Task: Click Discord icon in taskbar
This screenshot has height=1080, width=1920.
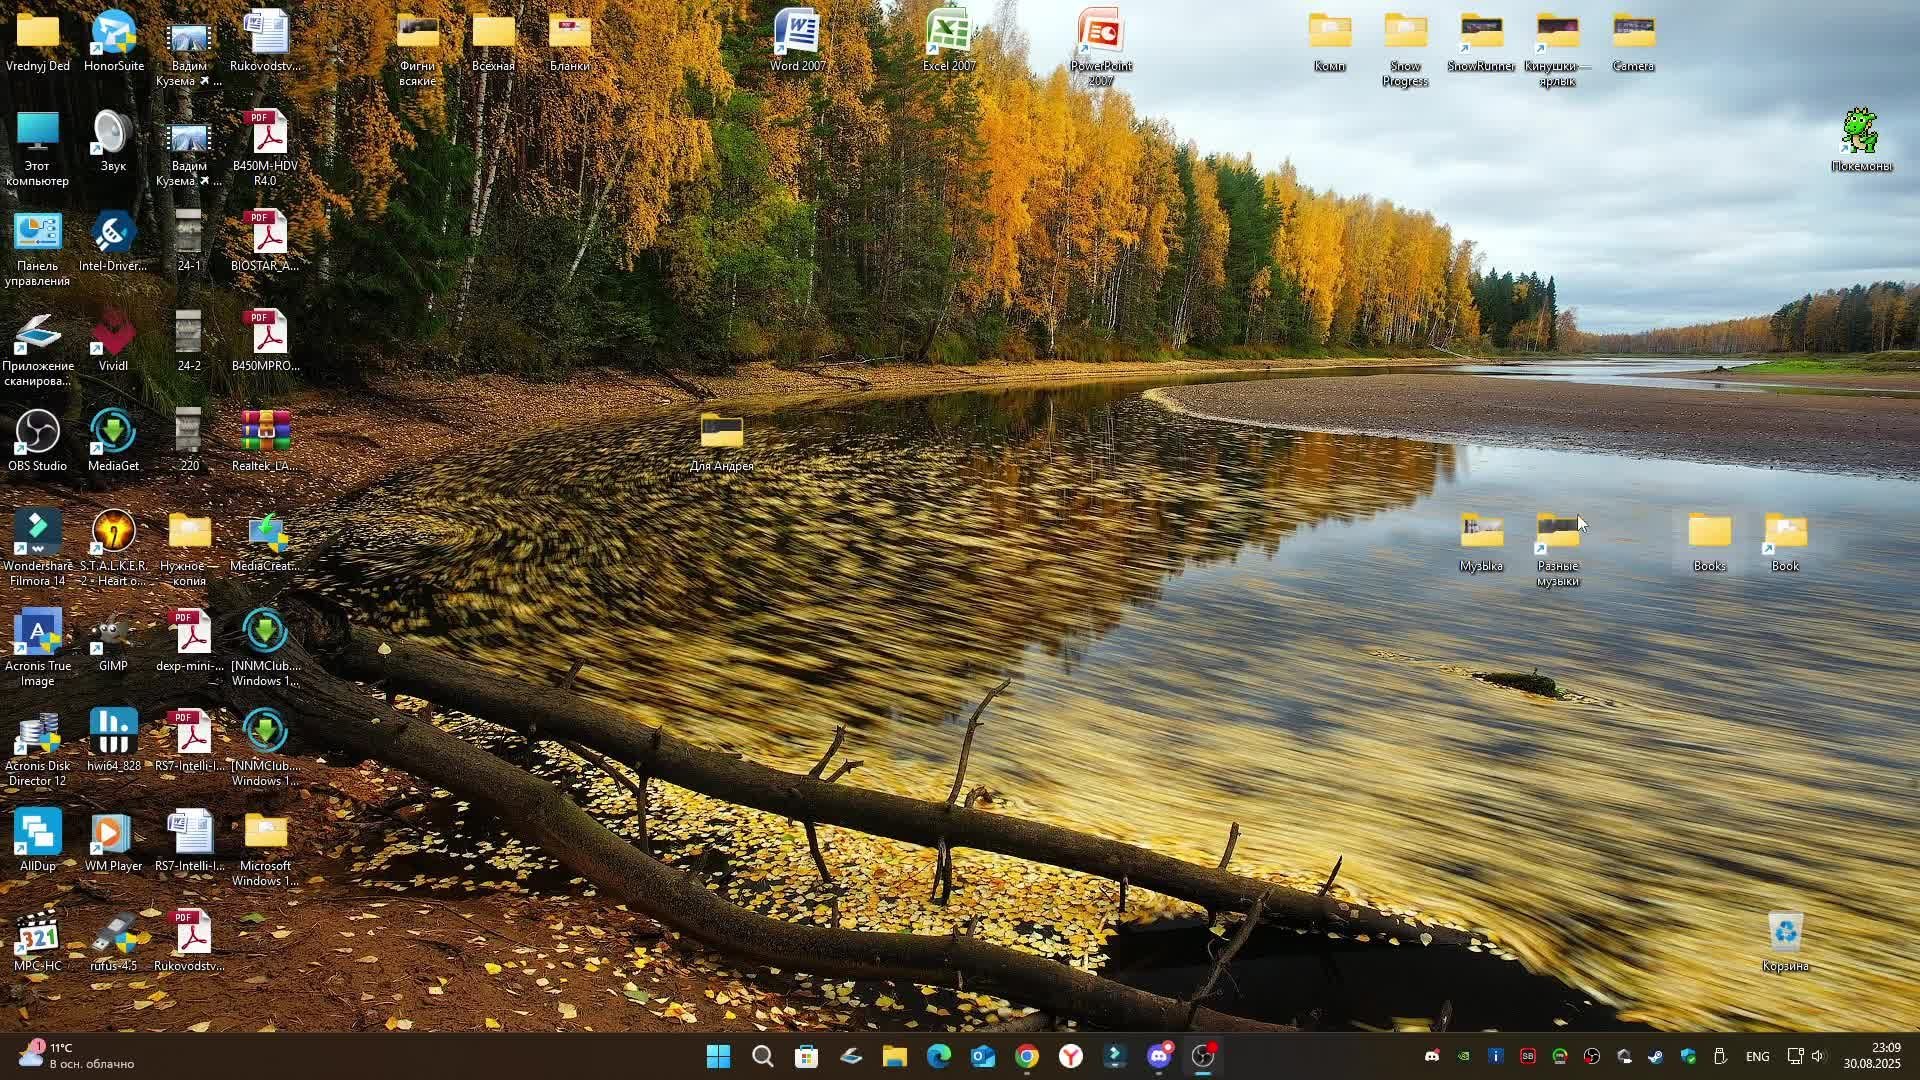Action: point(1159,1056)
